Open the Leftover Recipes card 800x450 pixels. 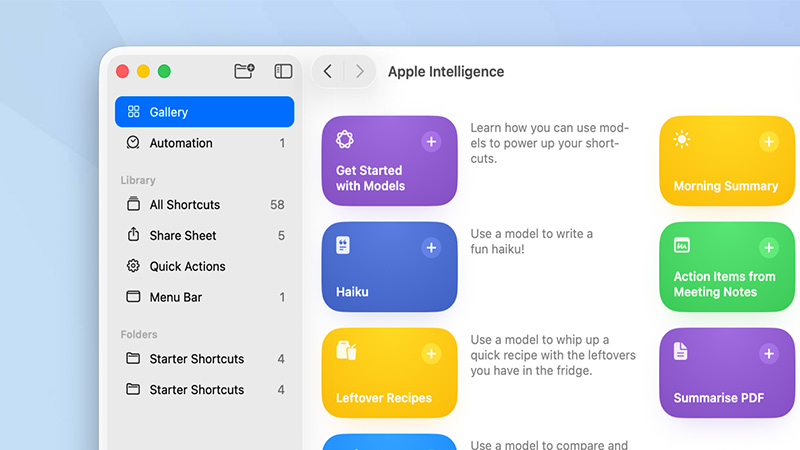tap(389, 373)
